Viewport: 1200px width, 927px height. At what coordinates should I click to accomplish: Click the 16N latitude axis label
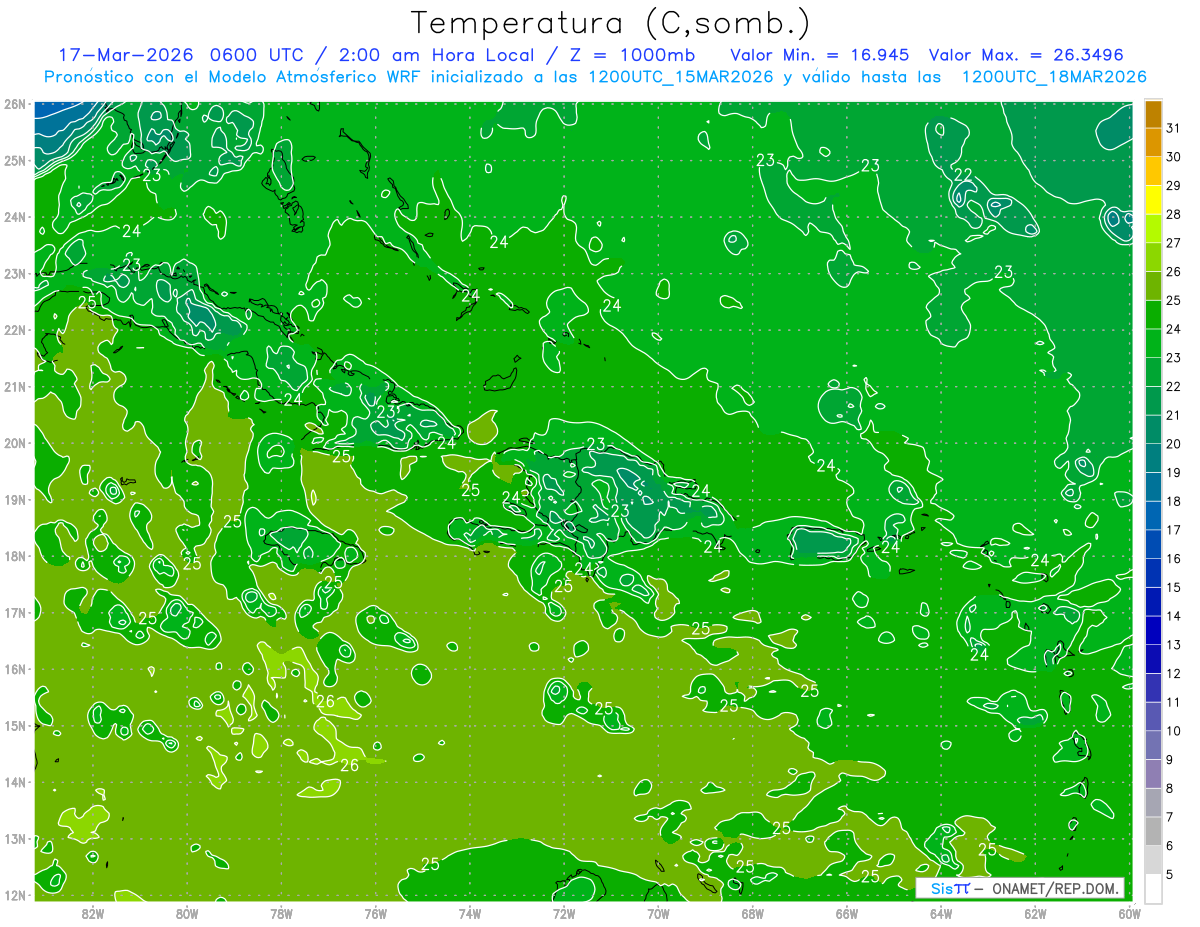click(x=15, y=669)
